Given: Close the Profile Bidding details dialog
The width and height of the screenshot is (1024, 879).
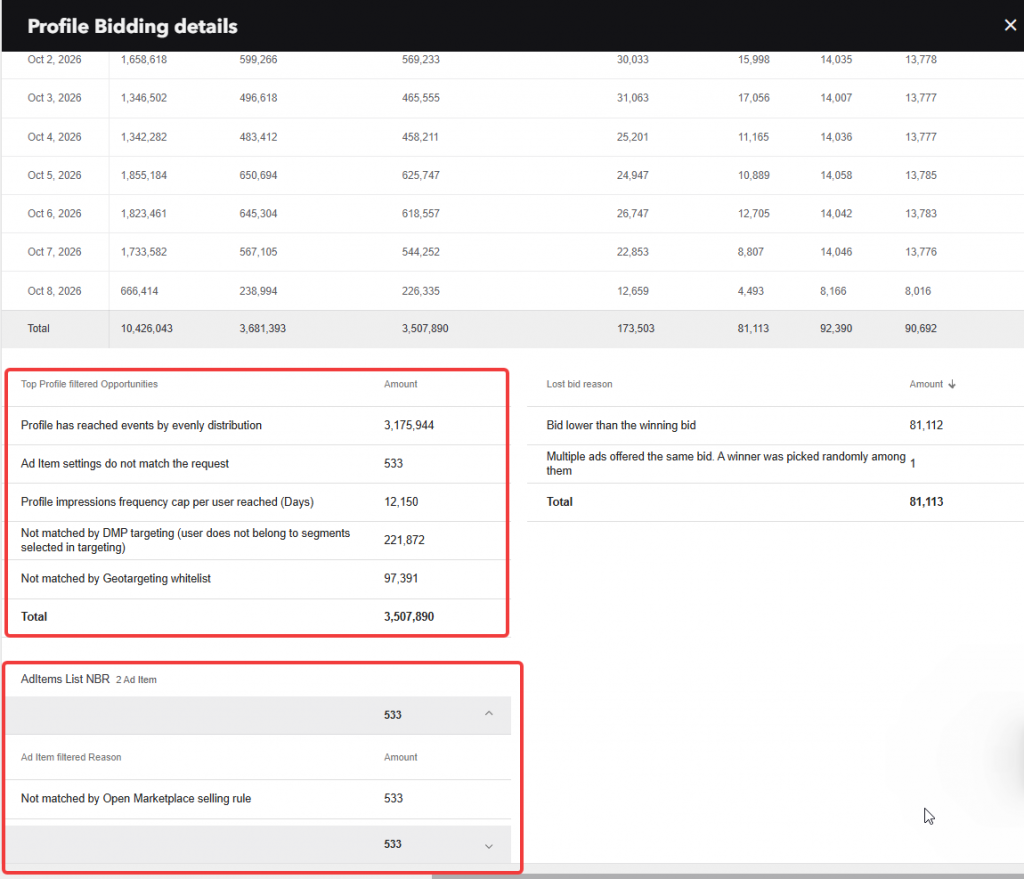Looking at the screenshot, I should (x=1010, y=25).
